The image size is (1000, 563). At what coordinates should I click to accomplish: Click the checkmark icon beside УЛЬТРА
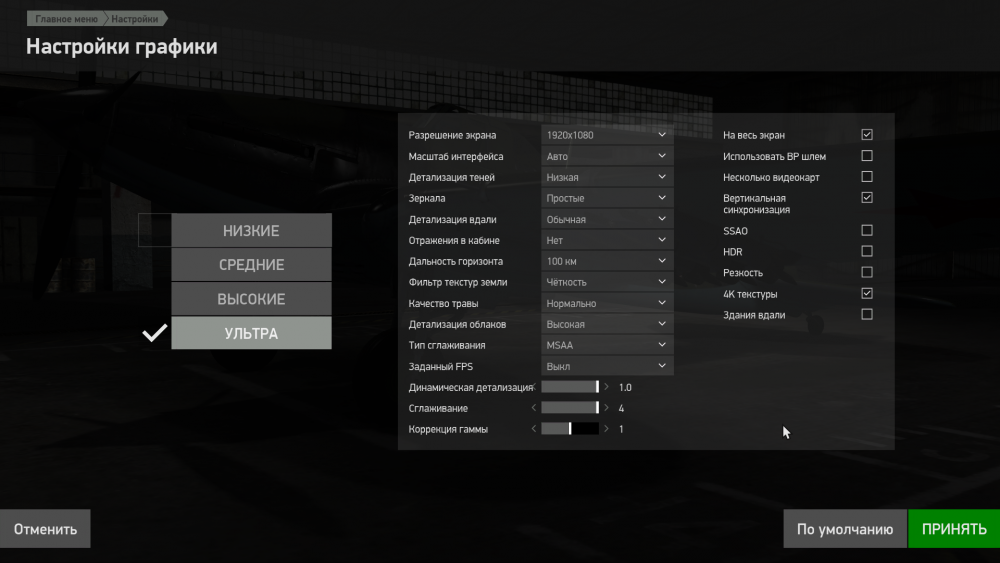coord(154,333)
